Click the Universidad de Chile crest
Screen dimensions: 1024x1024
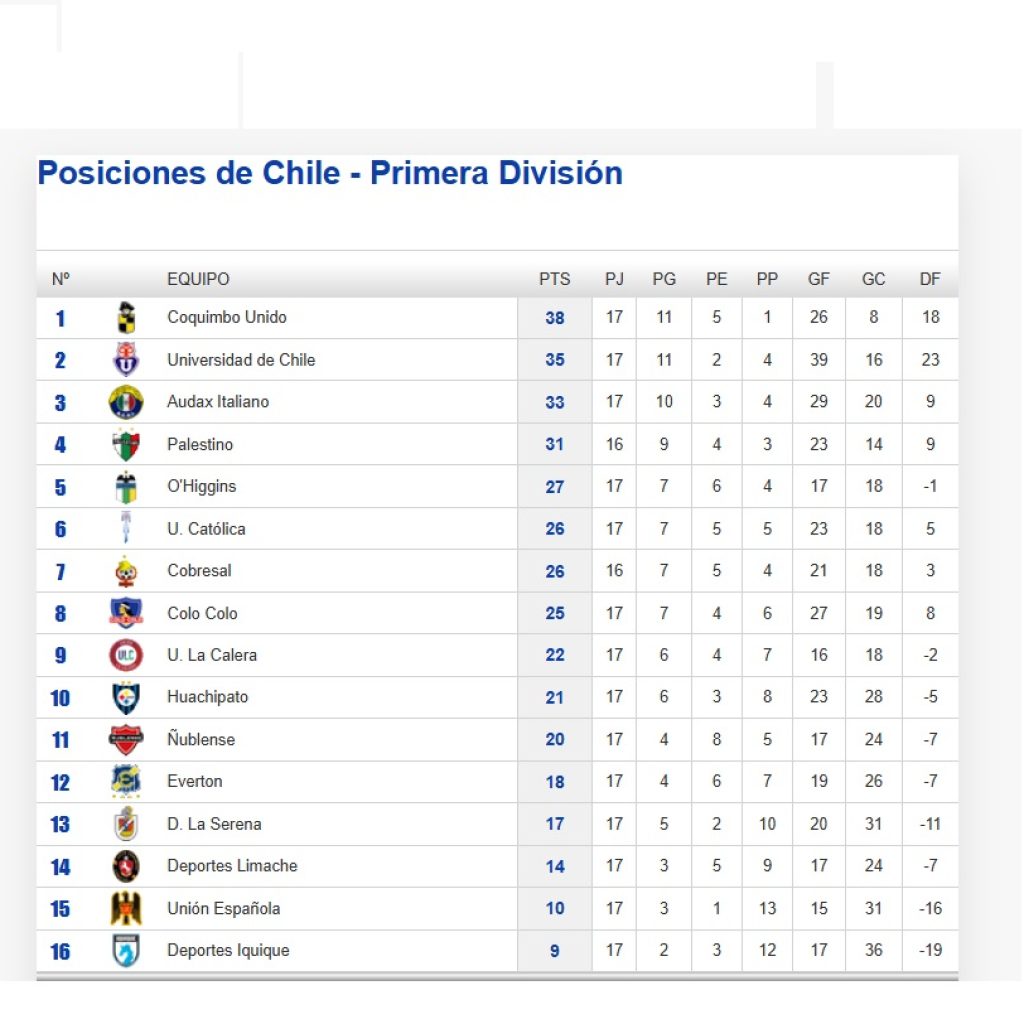click(x=126, y=360)
